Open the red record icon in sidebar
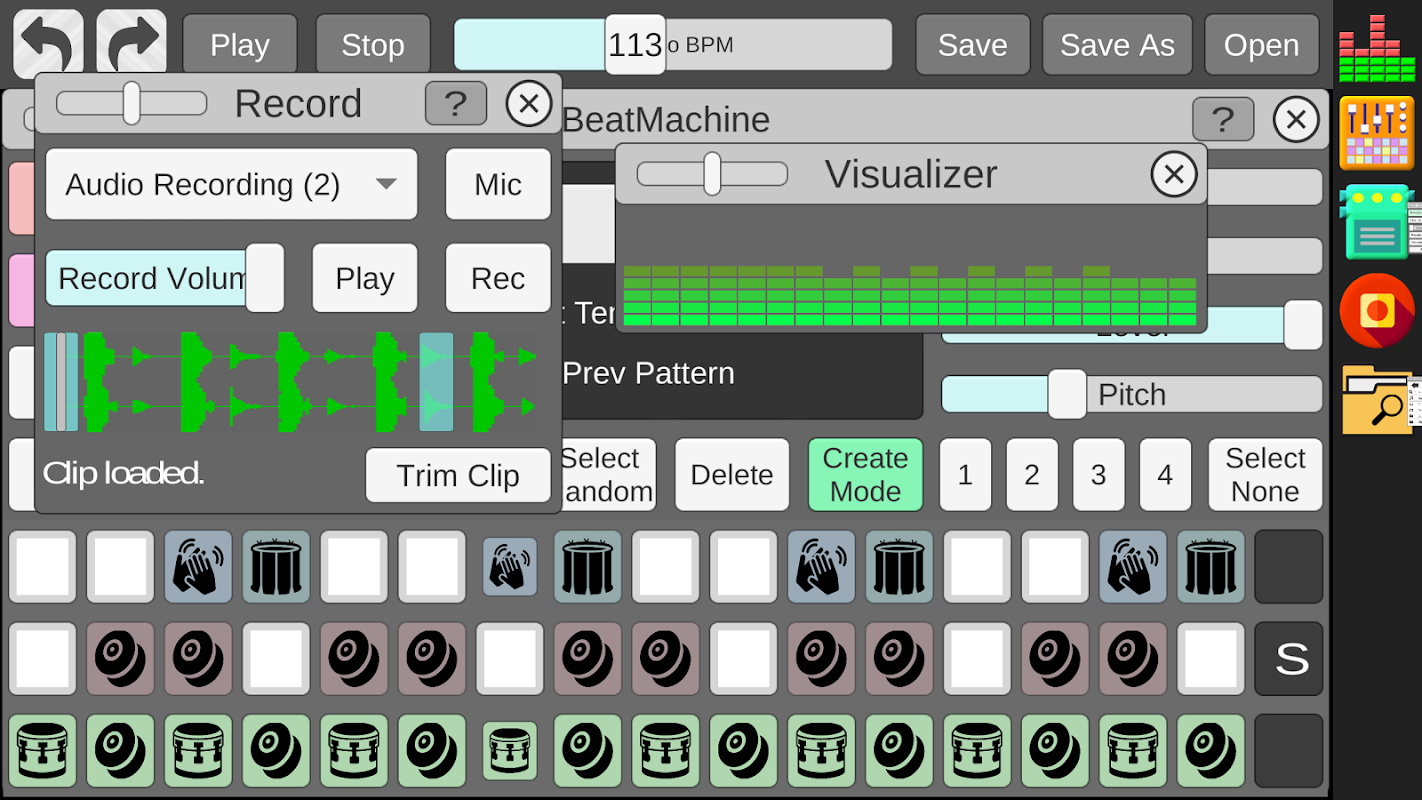Screen dimensions: 1422x800 [1377, 310]
